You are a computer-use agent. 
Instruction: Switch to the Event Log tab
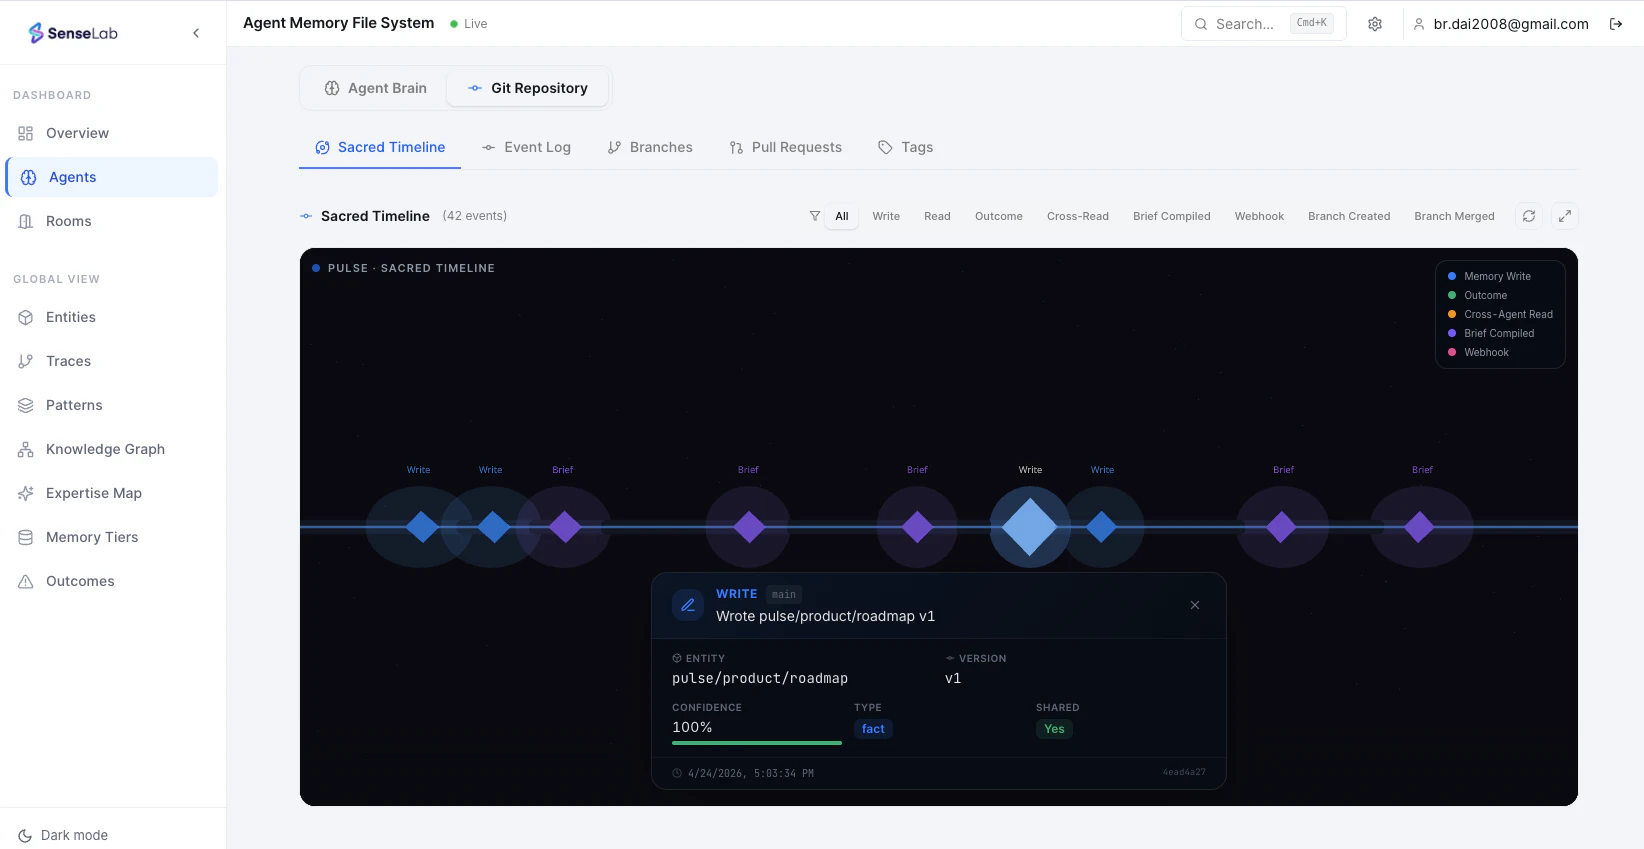(x=526, y=147)
